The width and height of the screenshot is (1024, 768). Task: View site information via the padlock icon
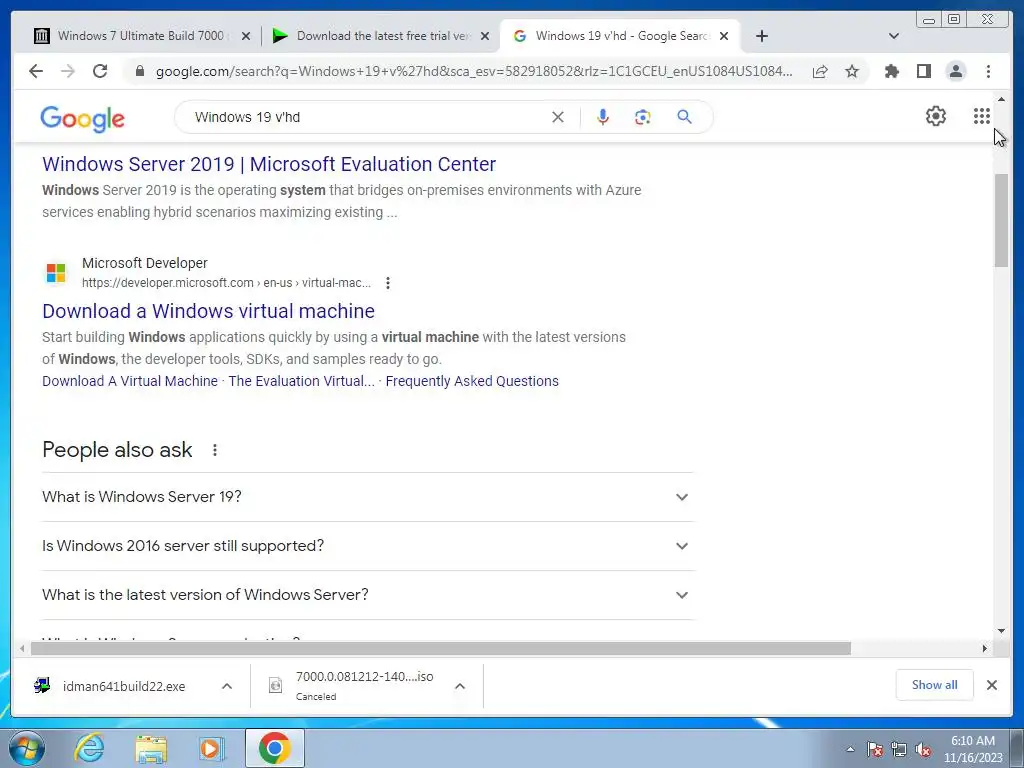pyautogui.click(x=140, y=71)
